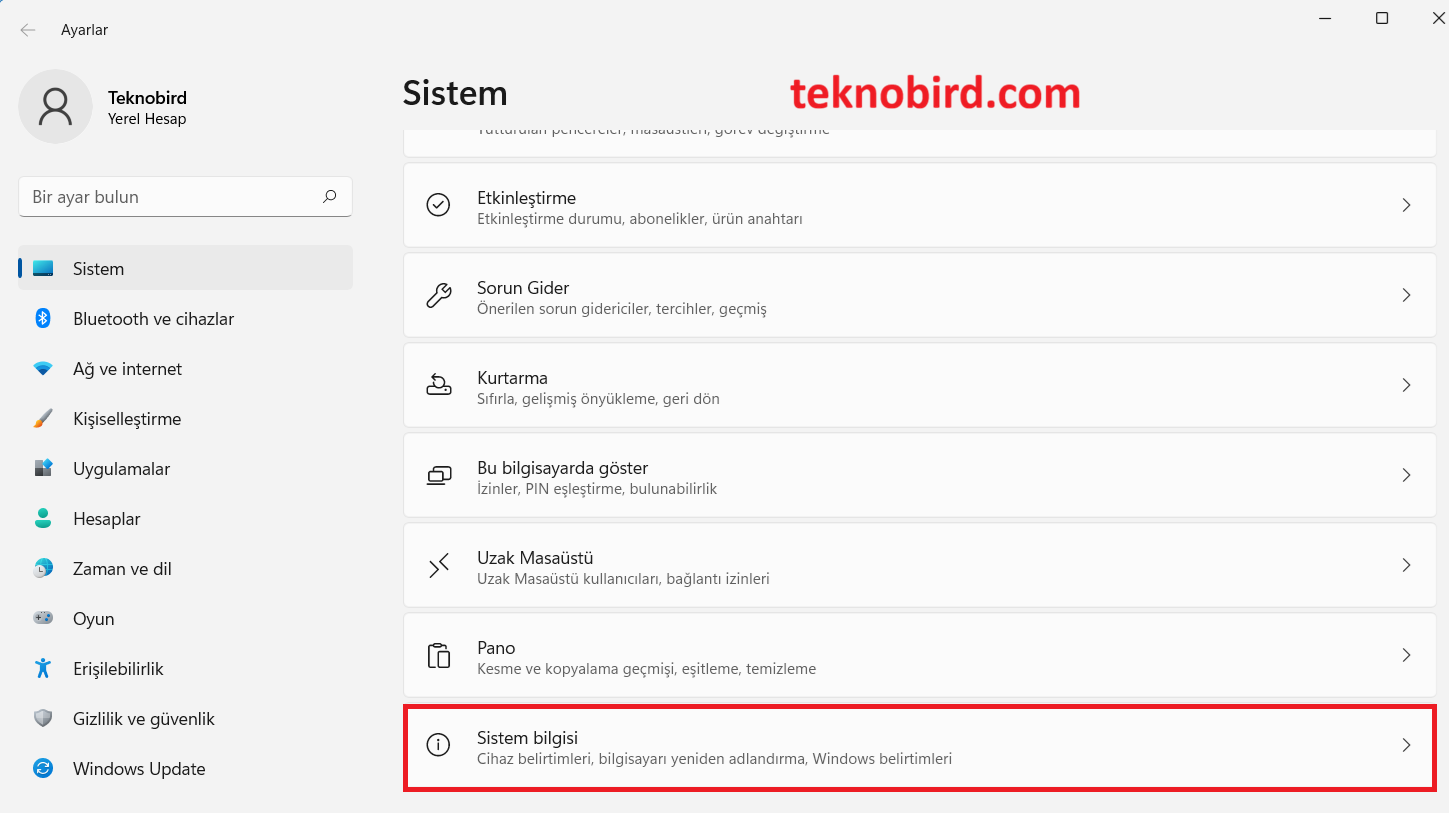Click the back arrow beside Ayarlar

pyautogui.click(x=28, y=30)
